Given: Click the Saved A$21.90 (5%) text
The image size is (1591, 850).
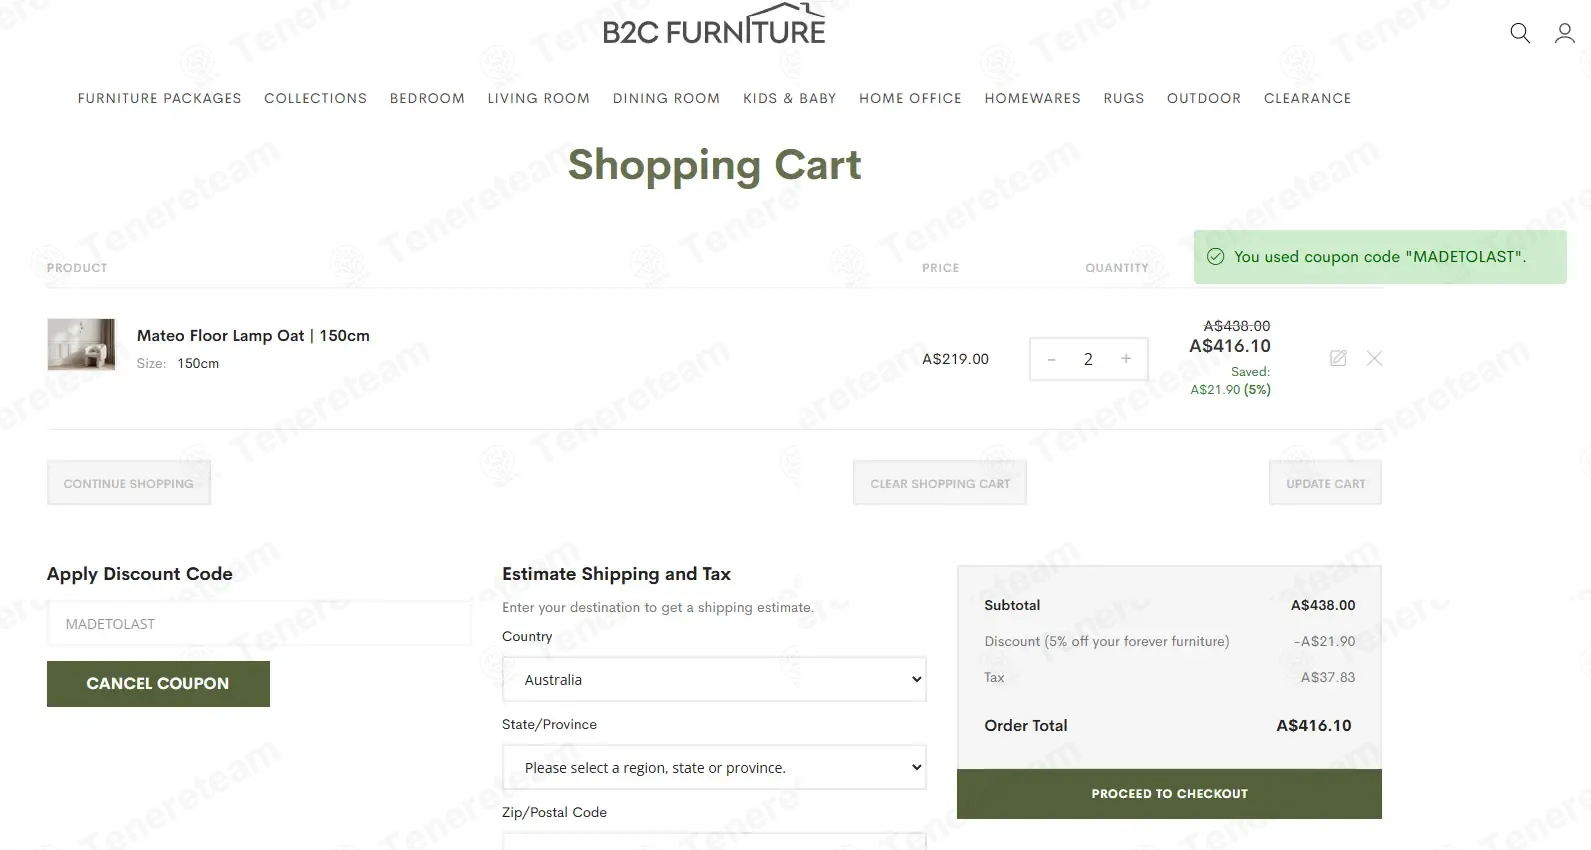Looking at the screenshot, I should pyautogui.click(x=1231, y=381).
